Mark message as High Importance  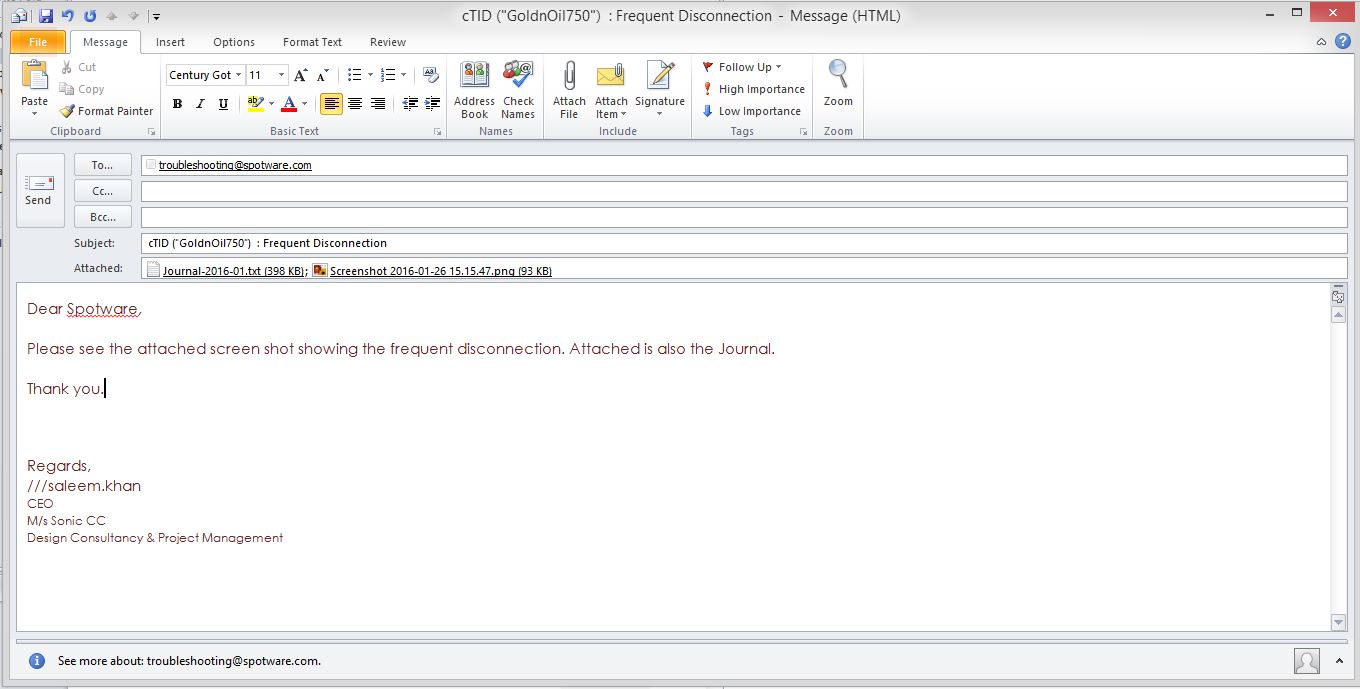[x=753, y=89]
